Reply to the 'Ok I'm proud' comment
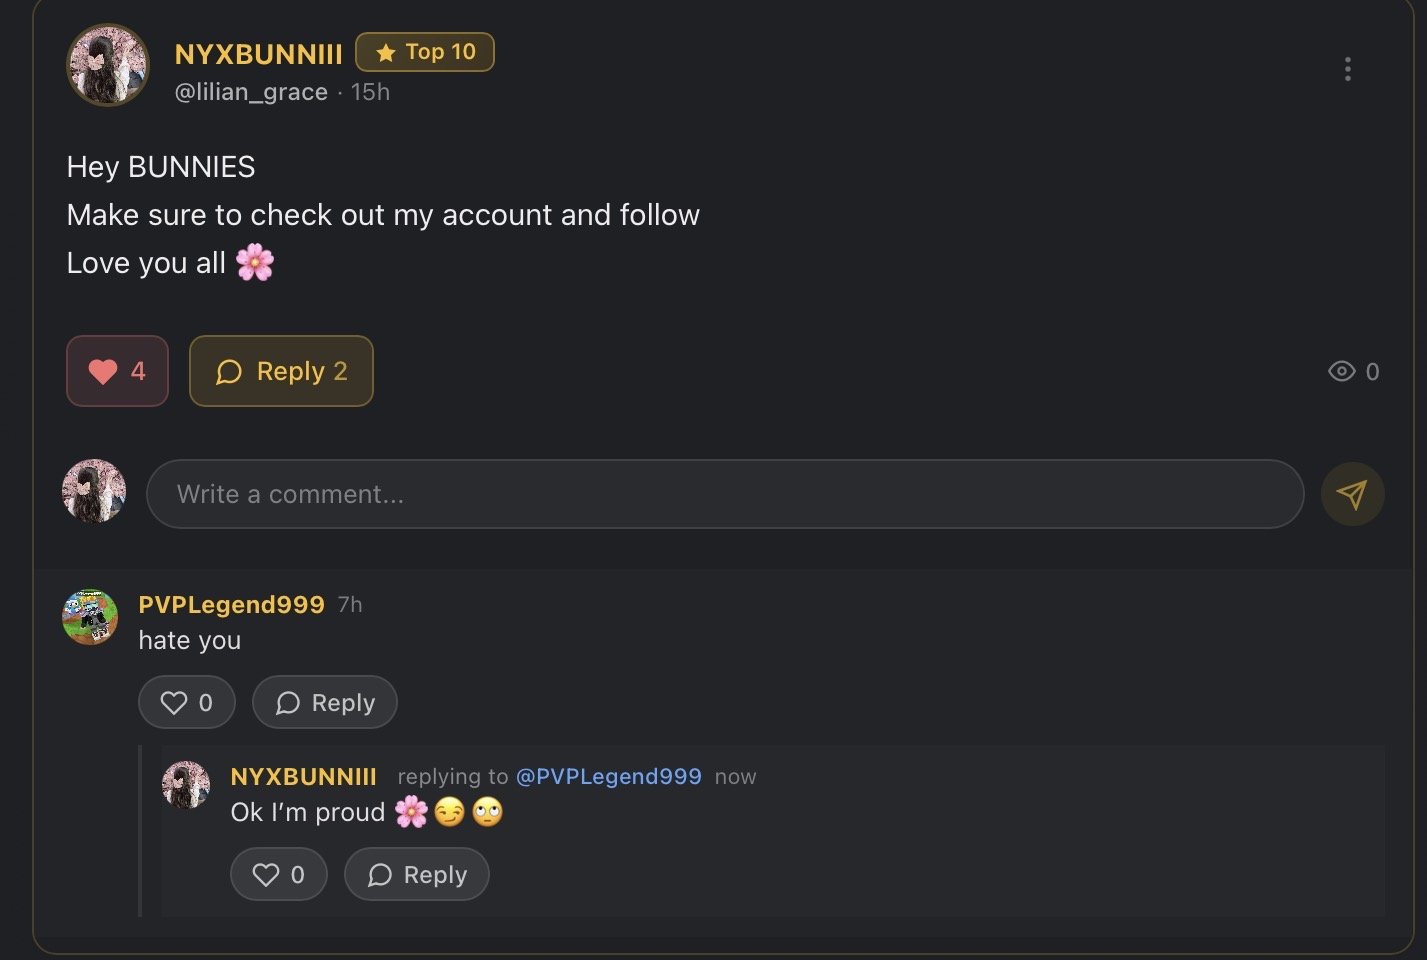This screenshot has width=1427, height=960. 417,875
